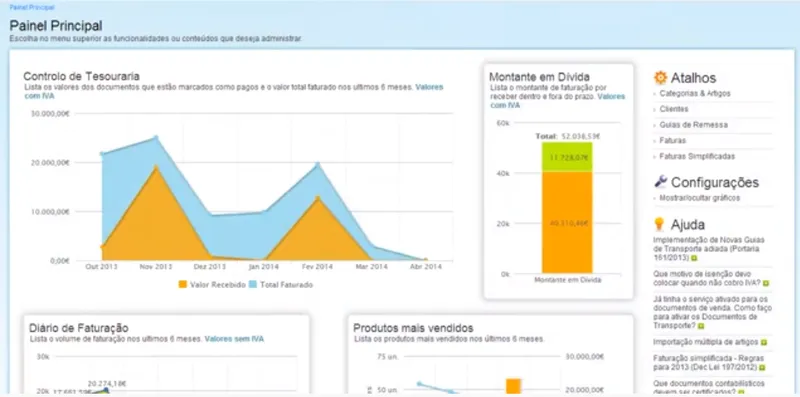Click green icon after Portaria 161/2013 article
800x397 pixels.
694,259
